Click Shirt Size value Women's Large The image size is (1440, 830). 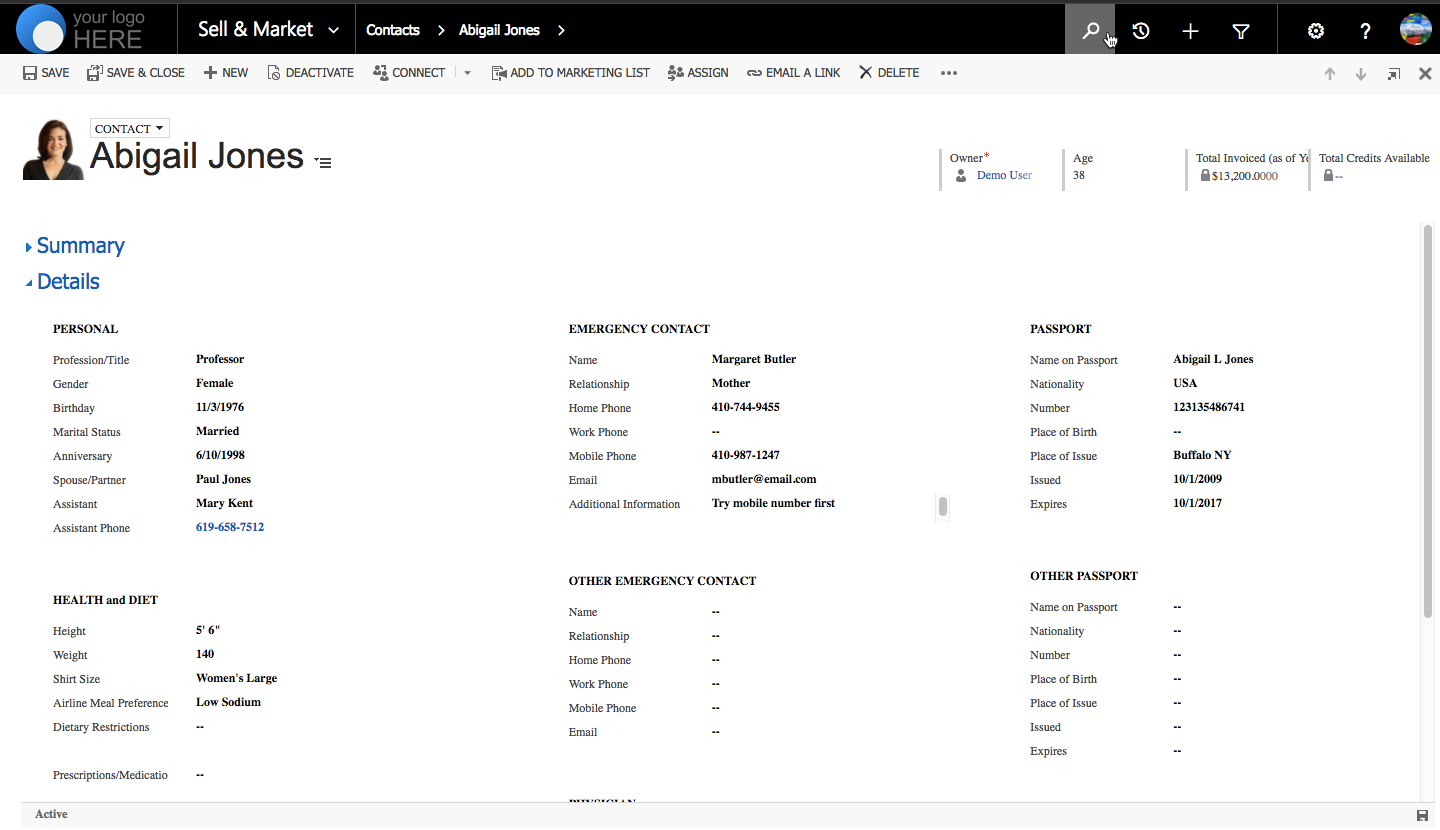[237, 678]
